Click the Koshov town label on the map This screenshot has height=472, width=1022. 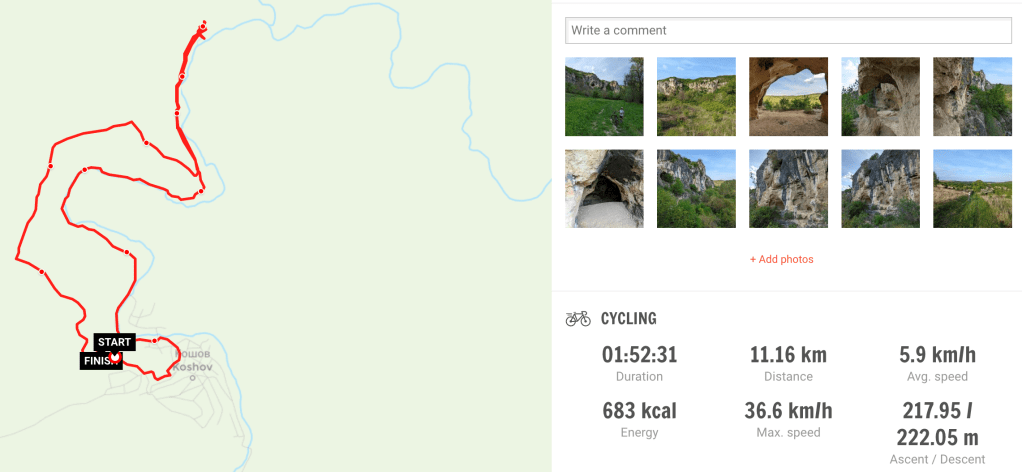(192, 367)
